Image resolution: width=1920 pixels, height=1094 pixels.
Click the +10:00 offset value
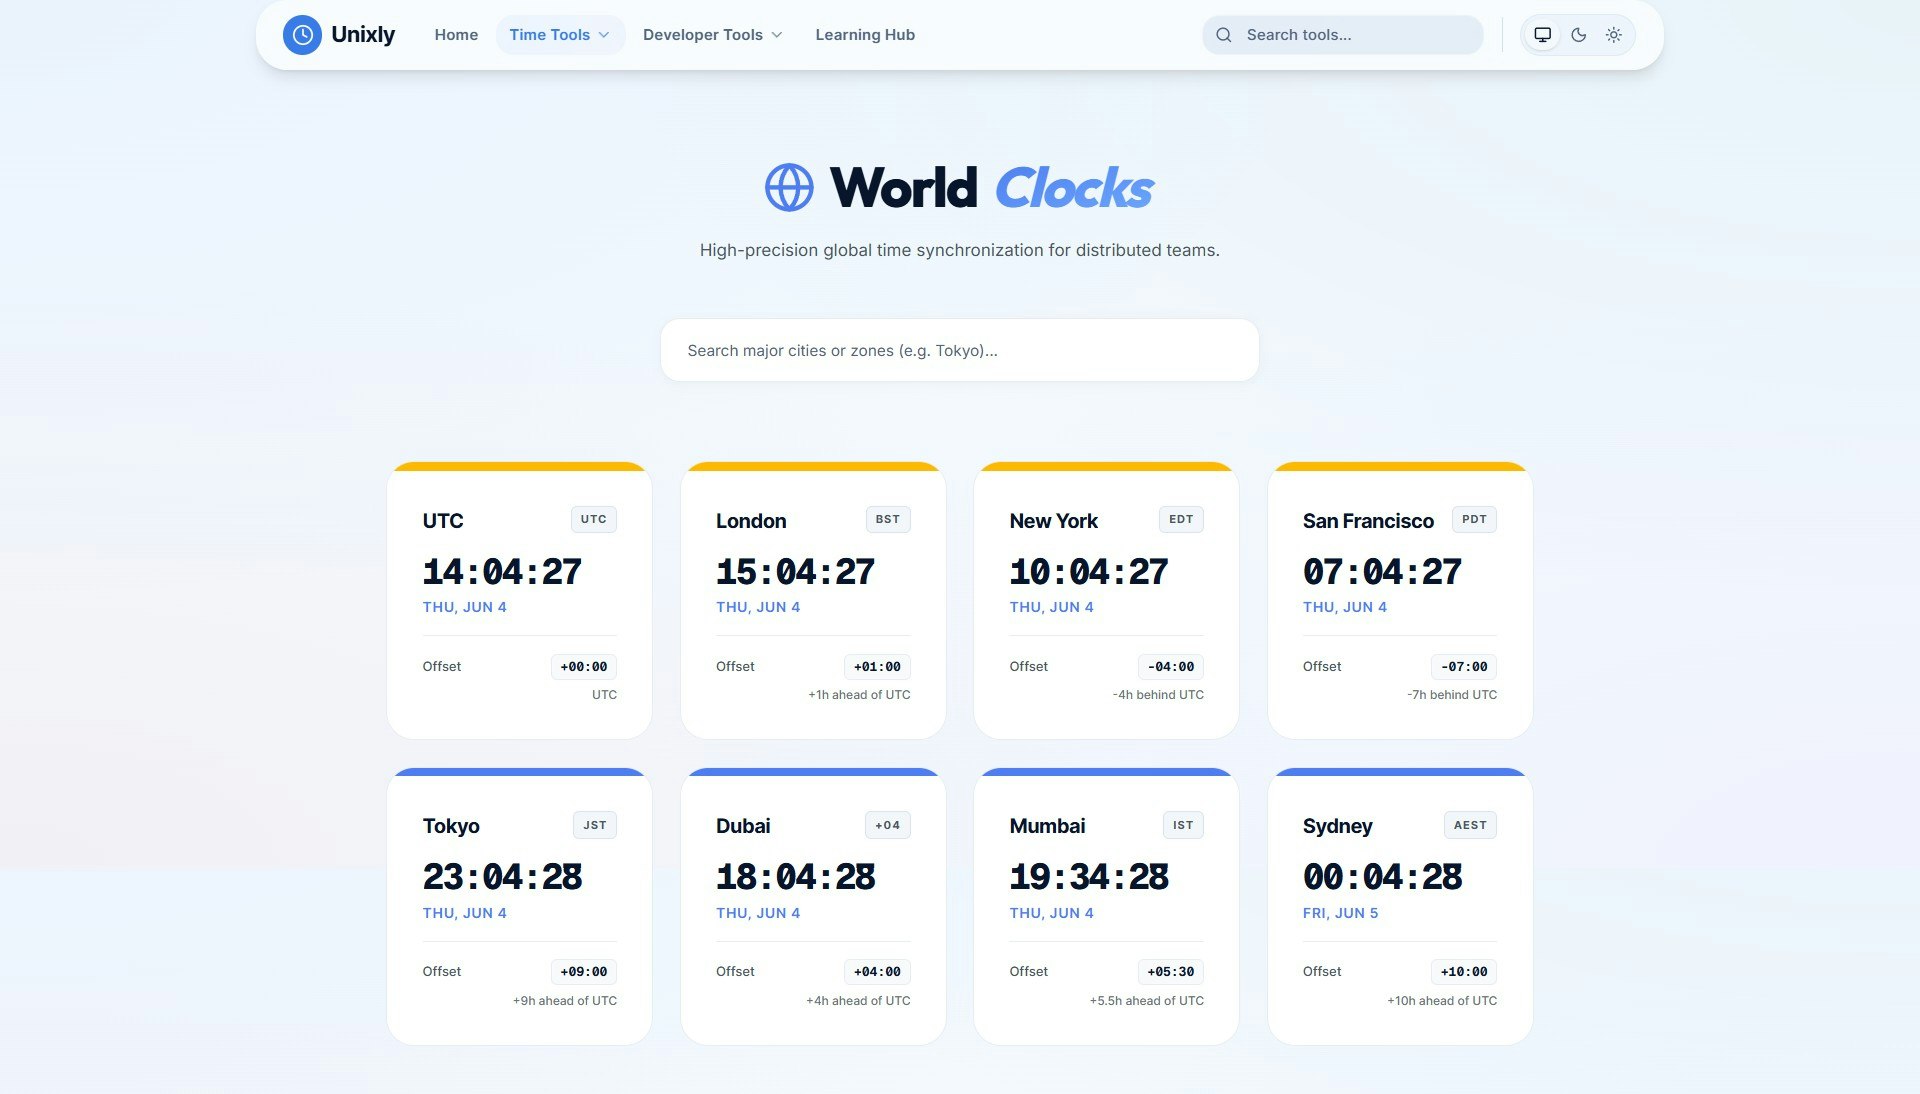(1464, 972)
